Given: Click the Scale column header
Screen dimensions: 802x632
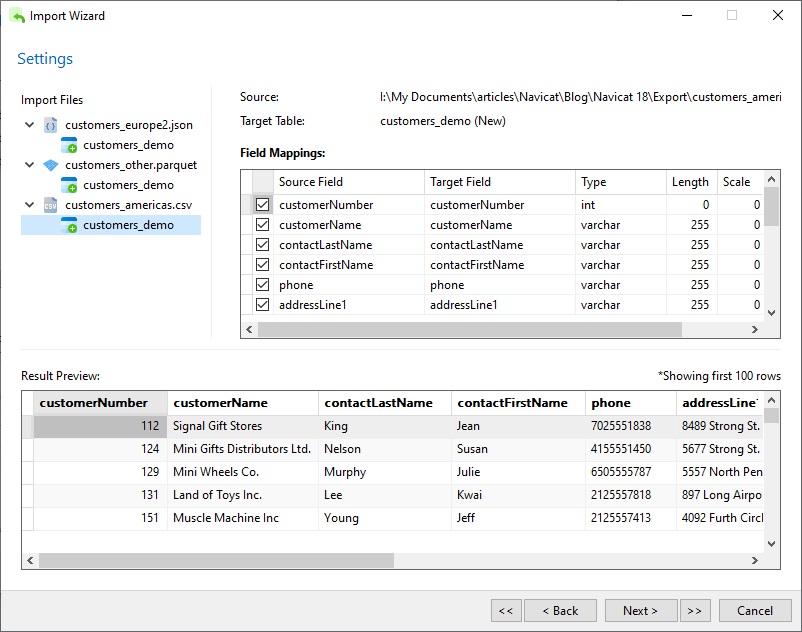Looking at the screenshot, I should coord(740,182).
